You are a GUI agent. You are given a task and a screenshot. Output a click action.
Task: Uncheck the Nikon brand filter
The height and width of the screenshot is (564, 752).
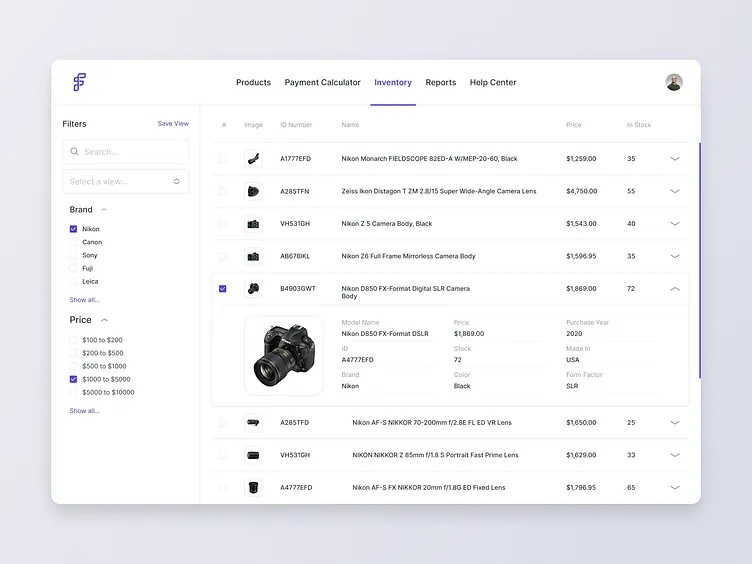pos(73,229)
